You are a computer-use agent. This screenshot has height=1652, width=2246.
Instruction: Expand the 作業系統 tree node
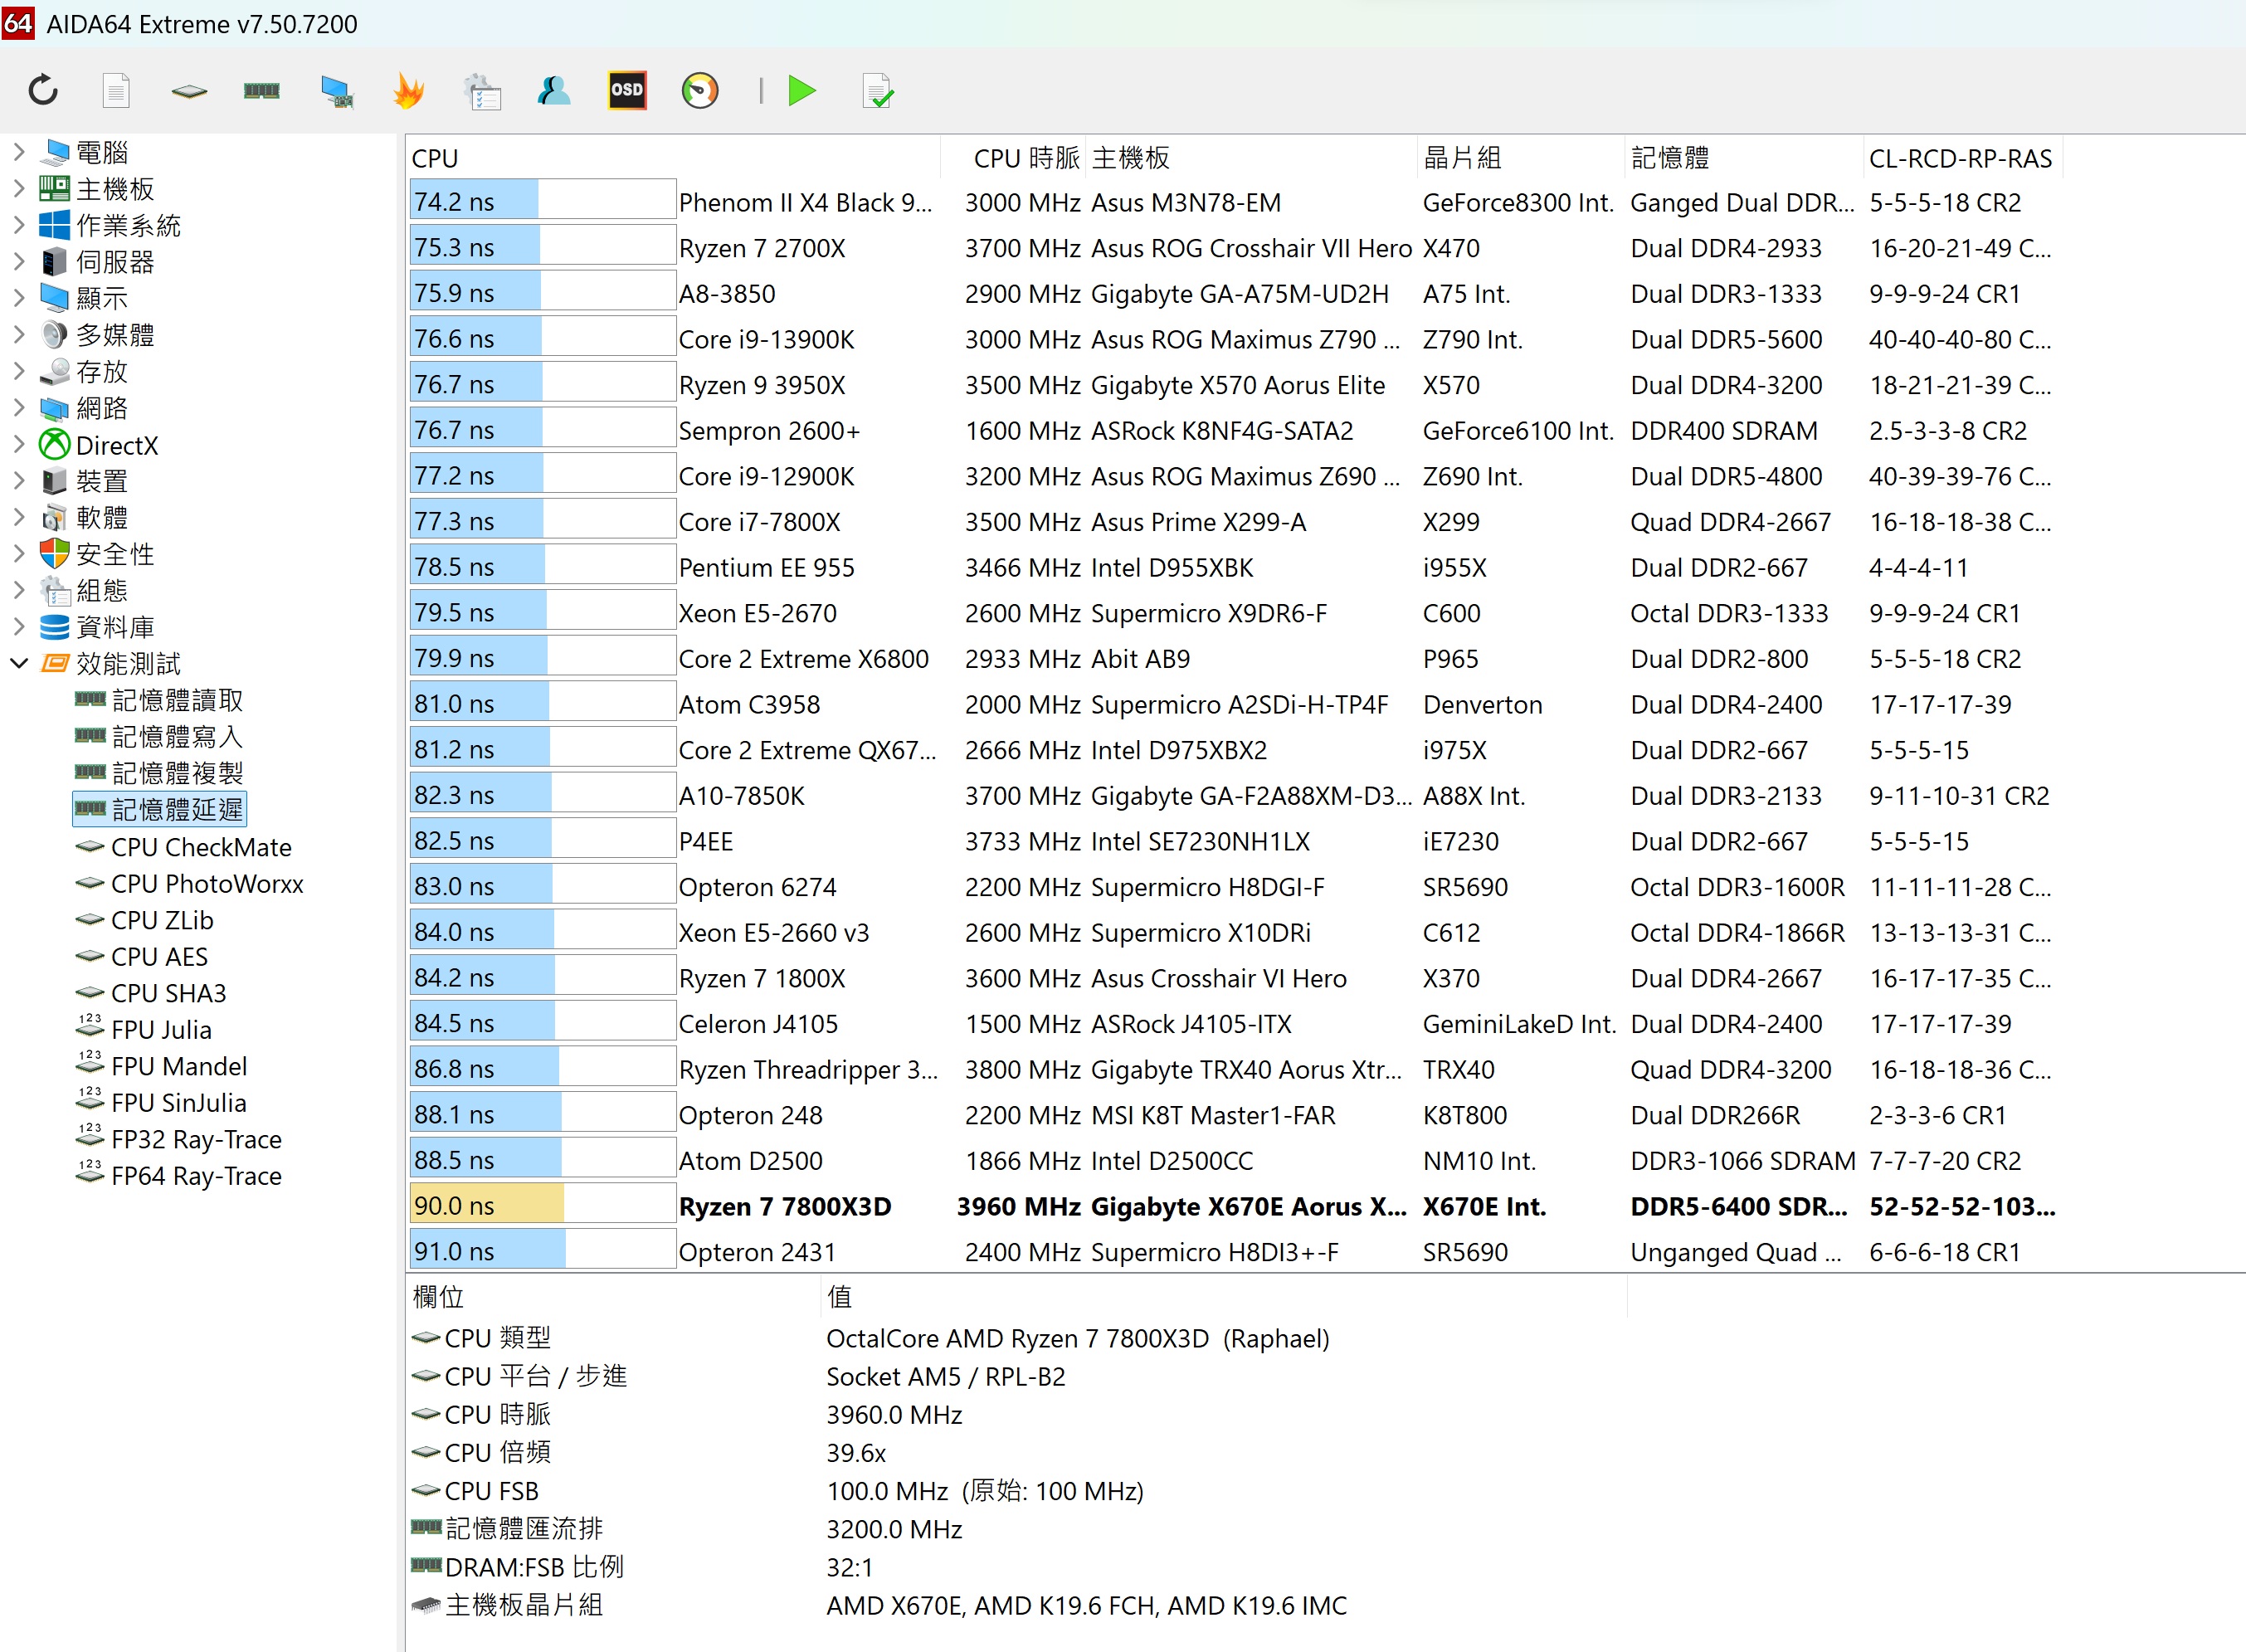pos(18,225)
